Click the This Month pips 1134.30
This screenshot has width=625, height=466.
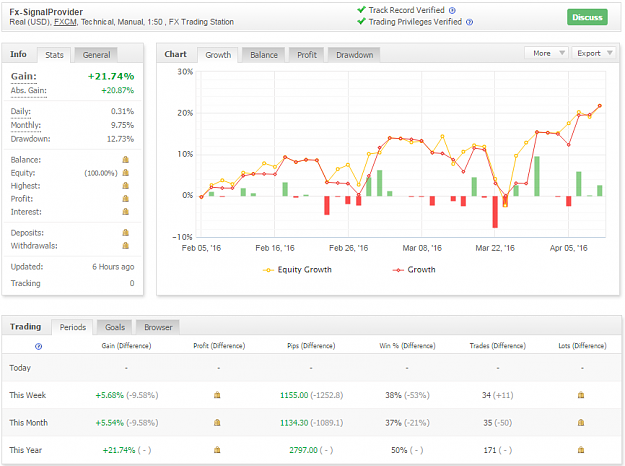click(294, 423)
